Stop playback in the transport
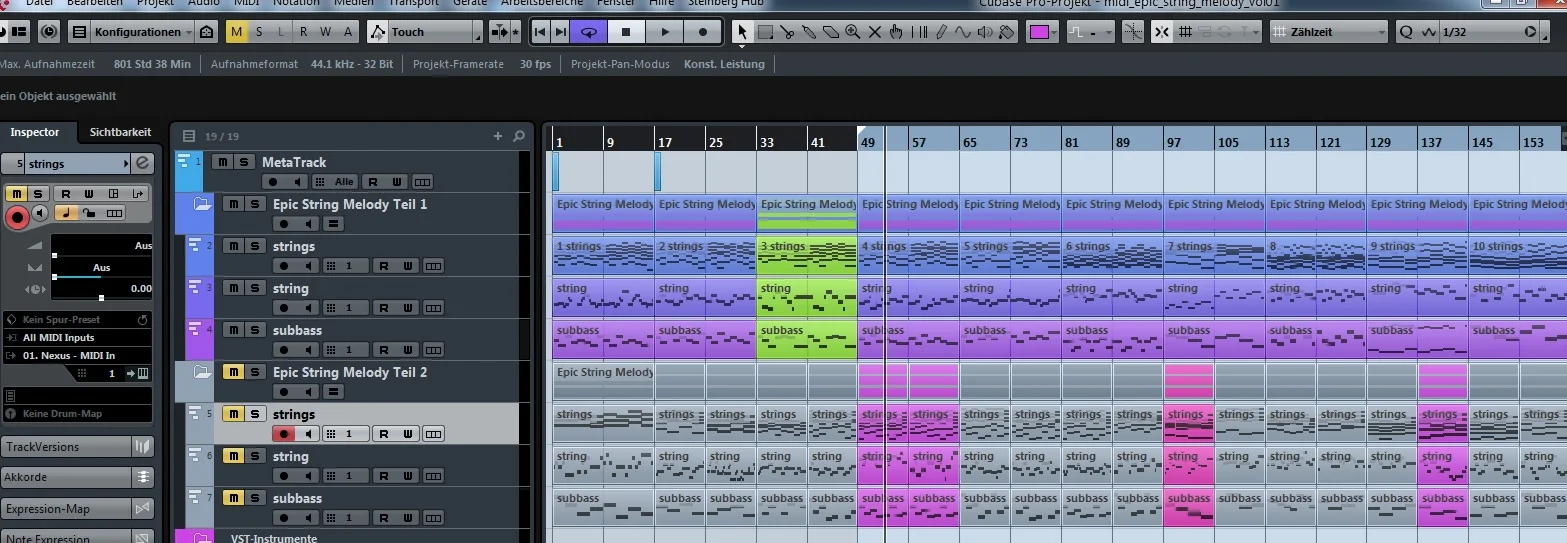1567x543 pixels. (x=627, y=32)
